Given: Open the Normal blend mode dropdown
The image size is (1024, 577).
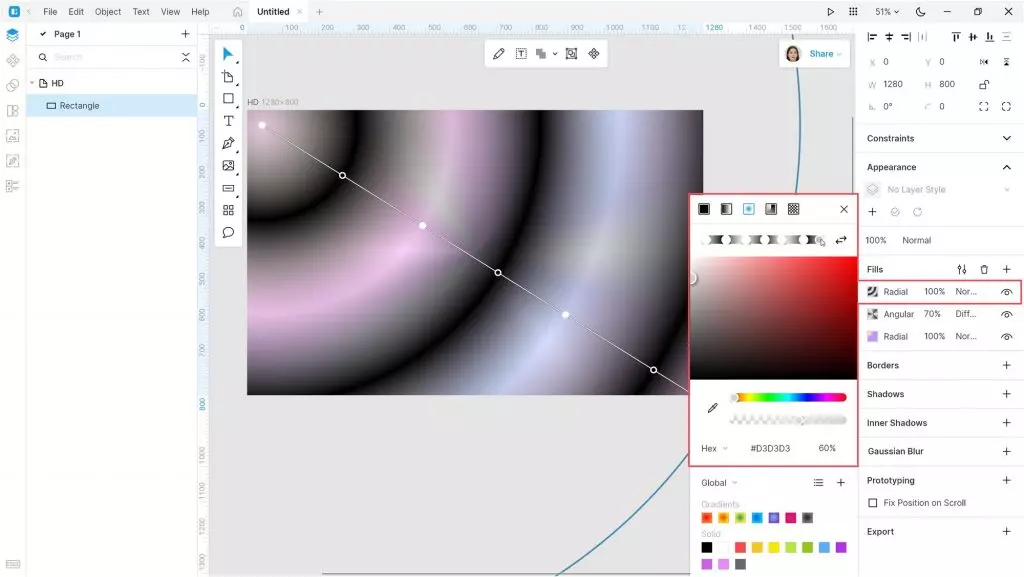Looking at the screenshot, I should pos(916,240).
